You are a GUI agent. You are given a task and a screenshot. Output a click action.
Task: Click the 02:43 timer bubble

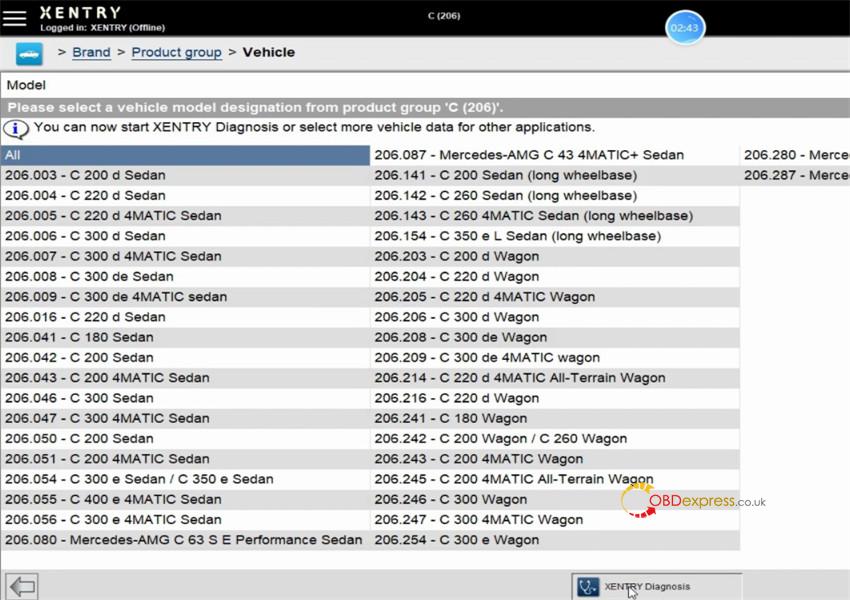(685, 28)
